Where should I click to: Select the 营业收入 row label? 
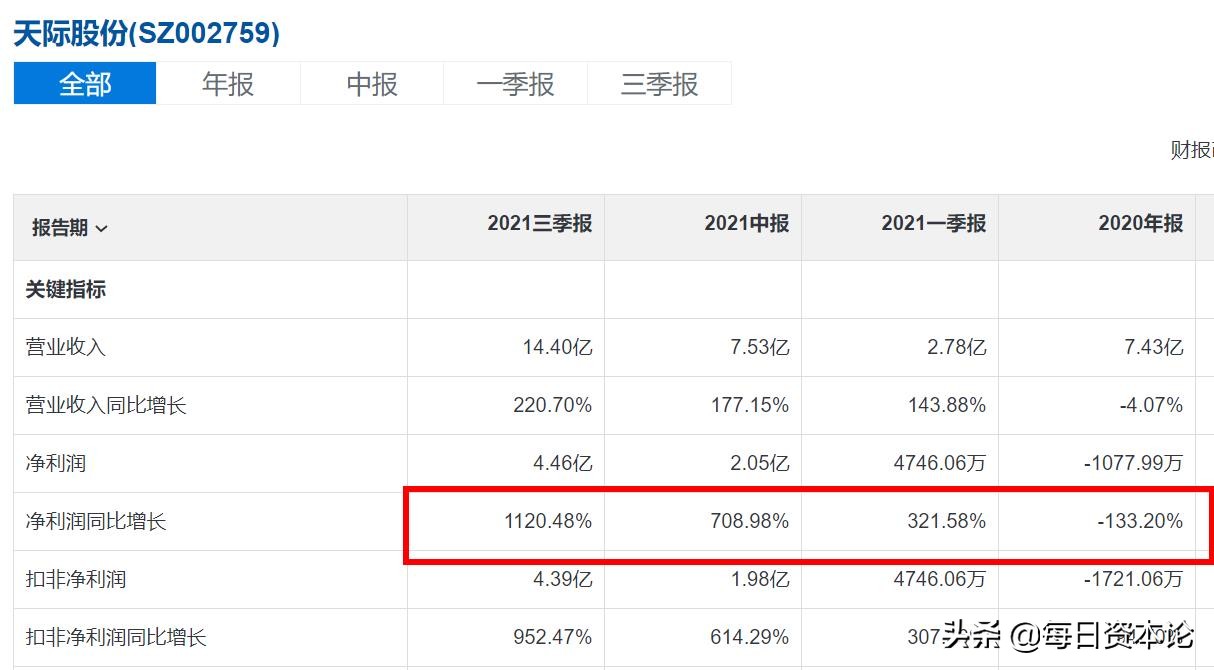click(x=63, y=346)
